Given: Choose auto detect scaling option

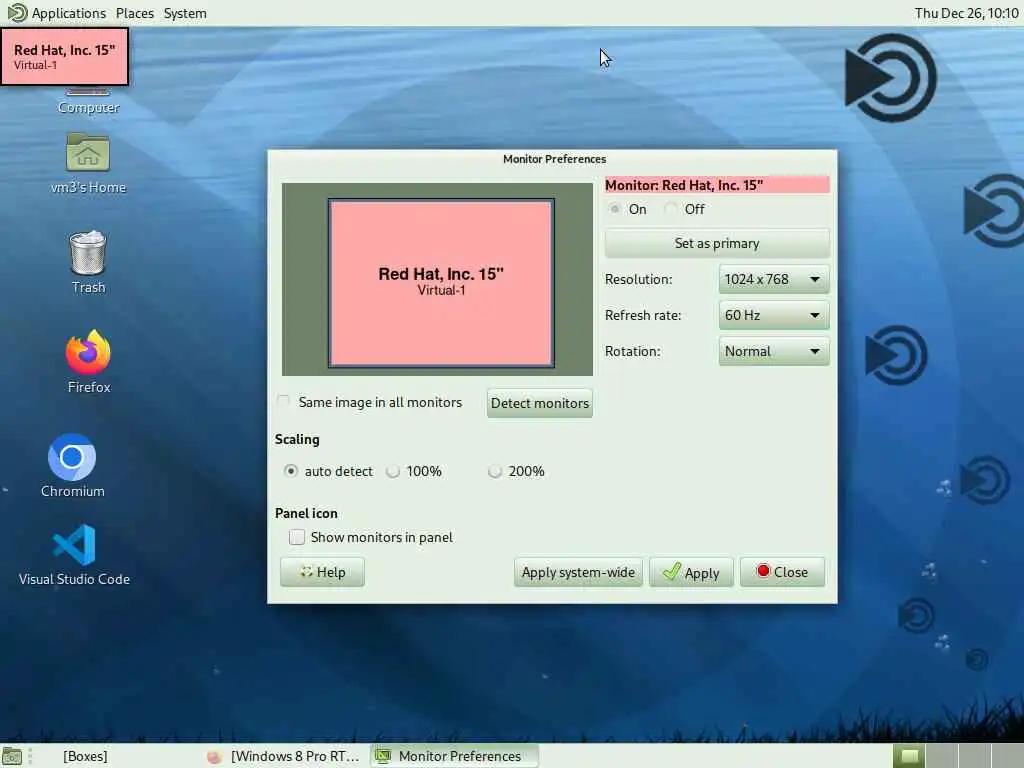Looking at the screenshot, I should 291,471.
